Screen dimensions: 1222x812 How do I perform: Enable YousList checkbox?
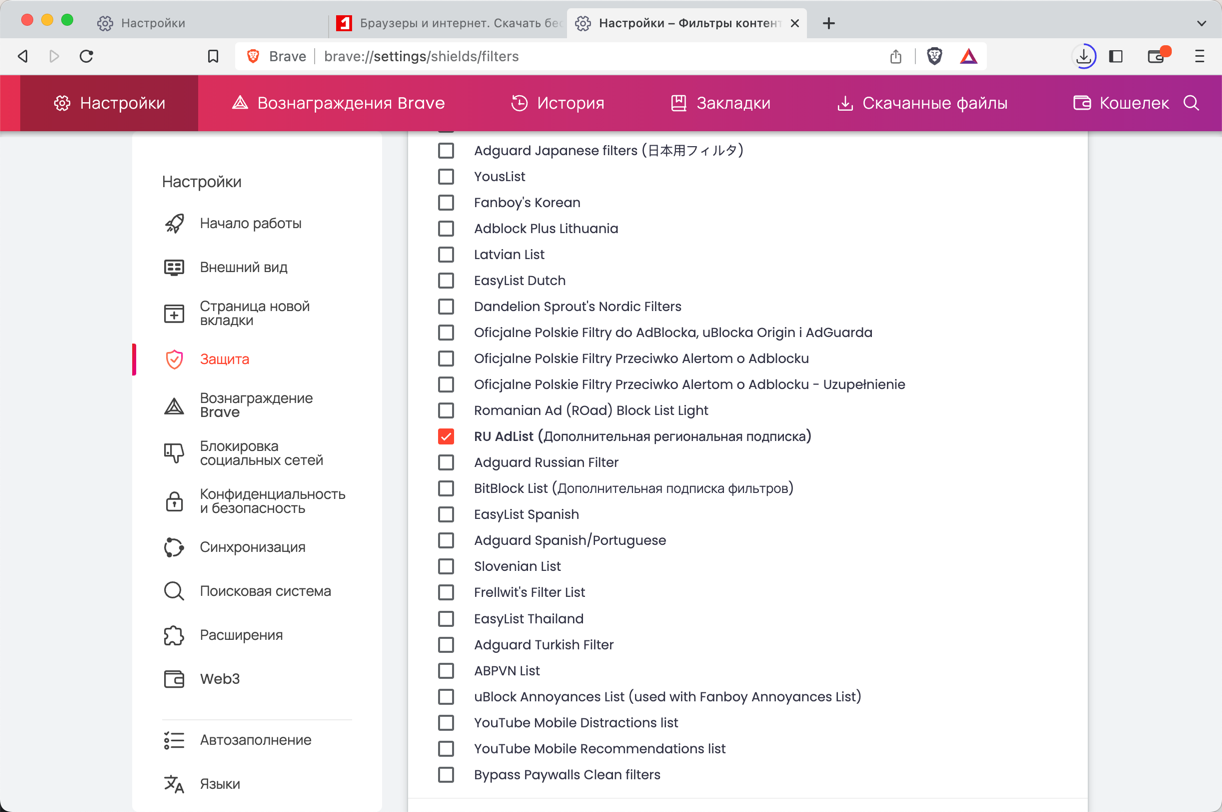tap(446, 177)
